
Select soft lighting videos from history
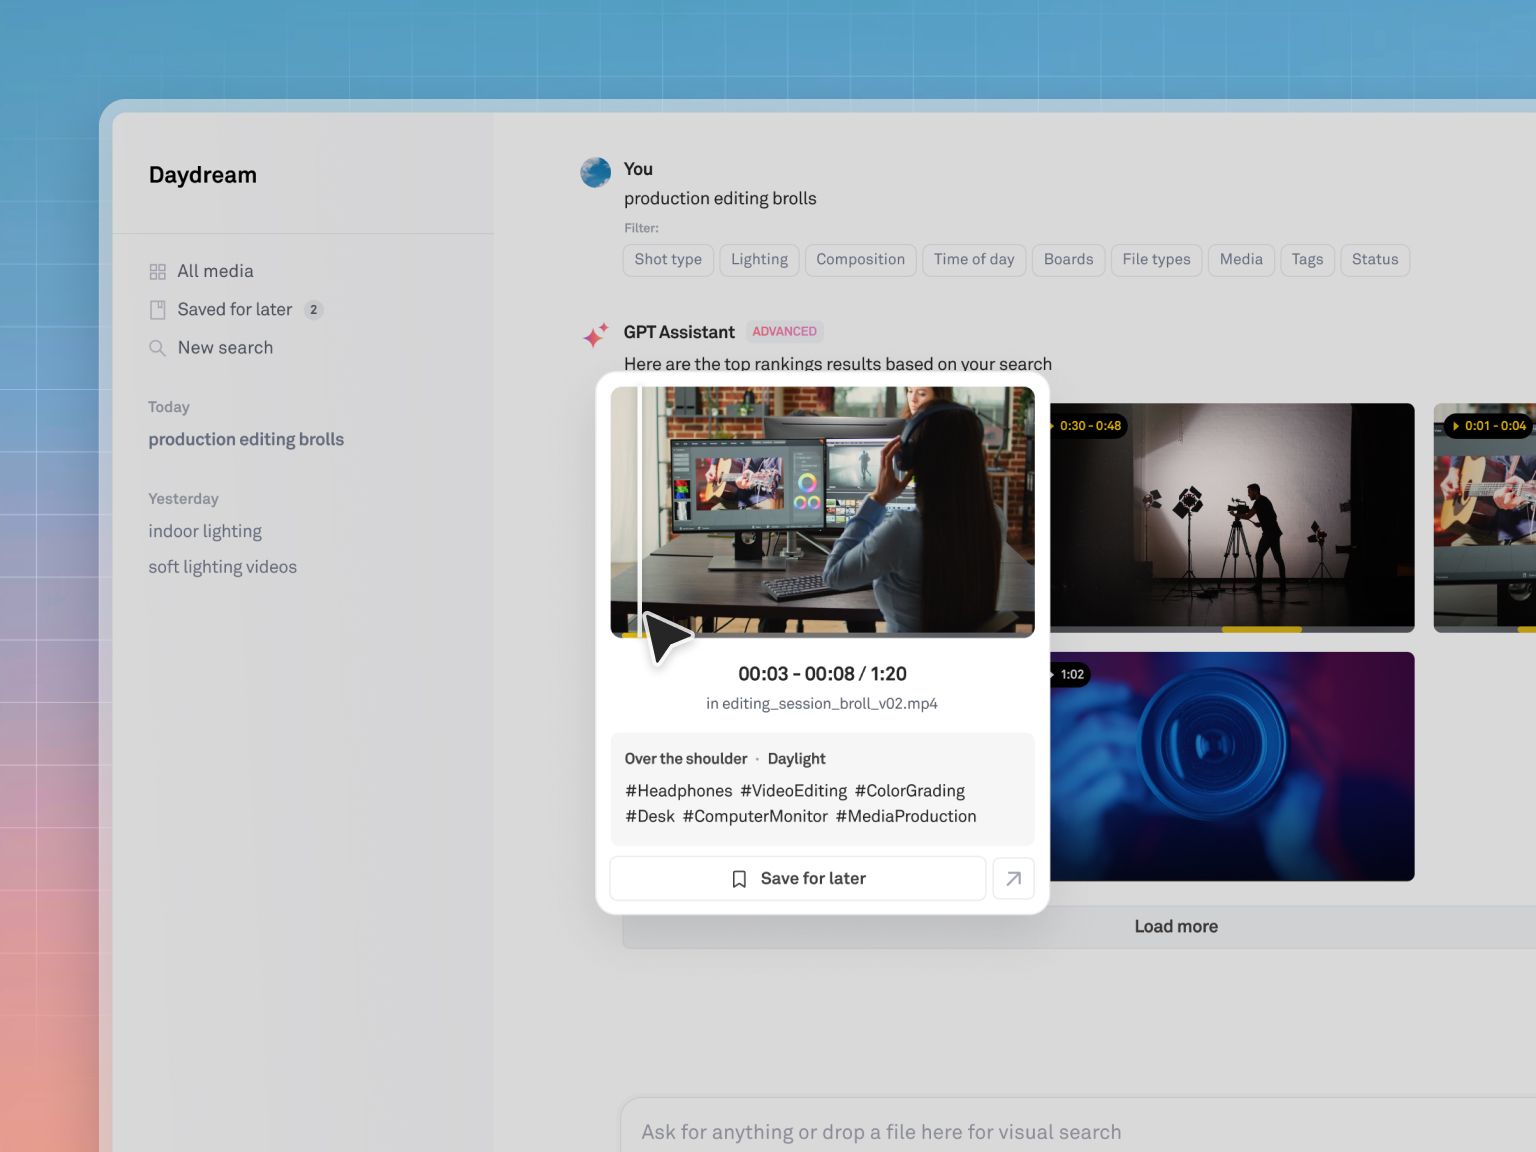[x=222, y=567]
